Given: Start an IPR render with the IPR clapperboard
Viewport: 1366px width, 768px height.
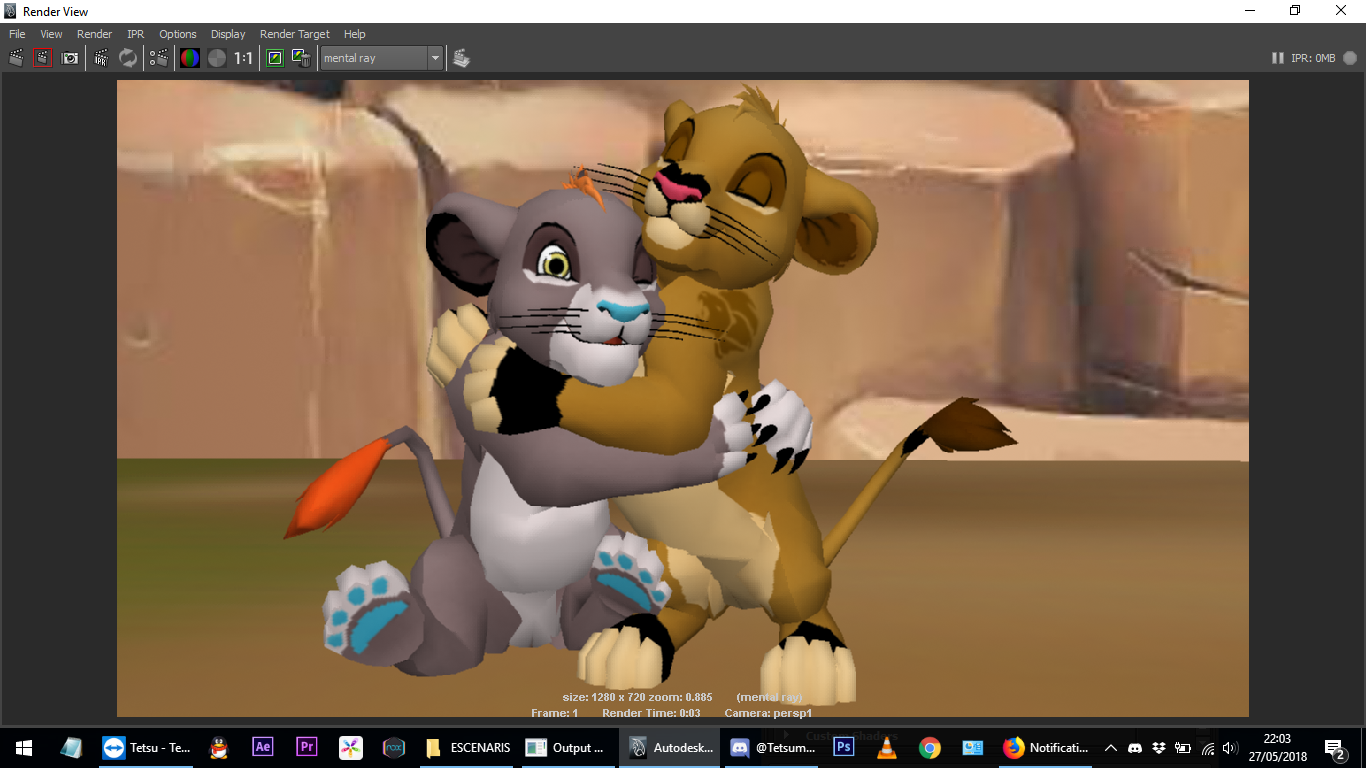Looking at the screenshot, I should click(x=101, y=58).
